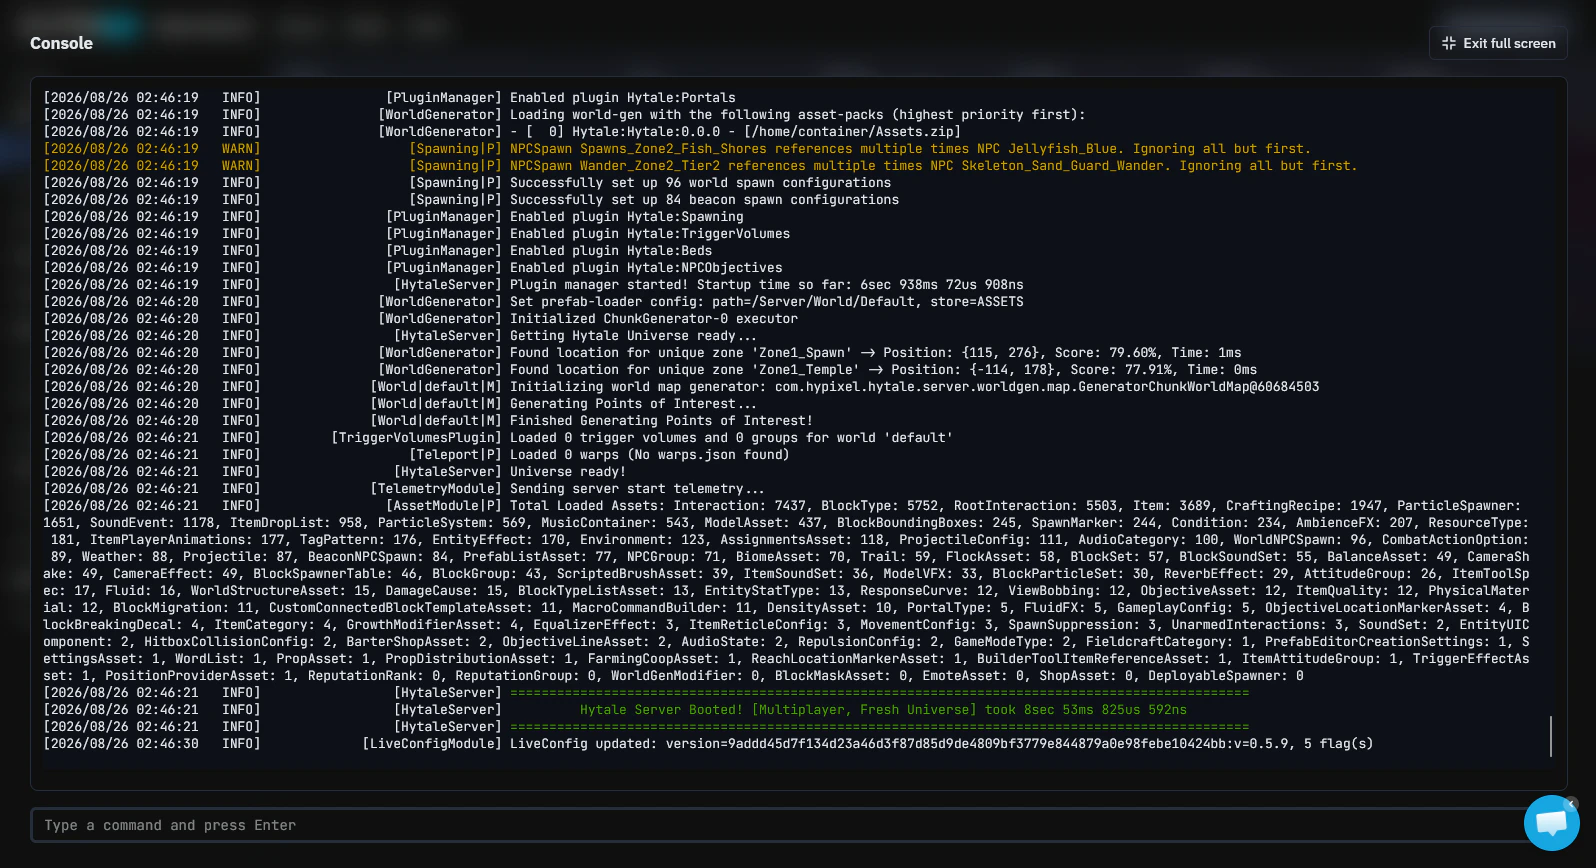The image size is (1596, 868).
Task: Select the Jellyfish_Blue WARN log line
Action: coord(677,149)
